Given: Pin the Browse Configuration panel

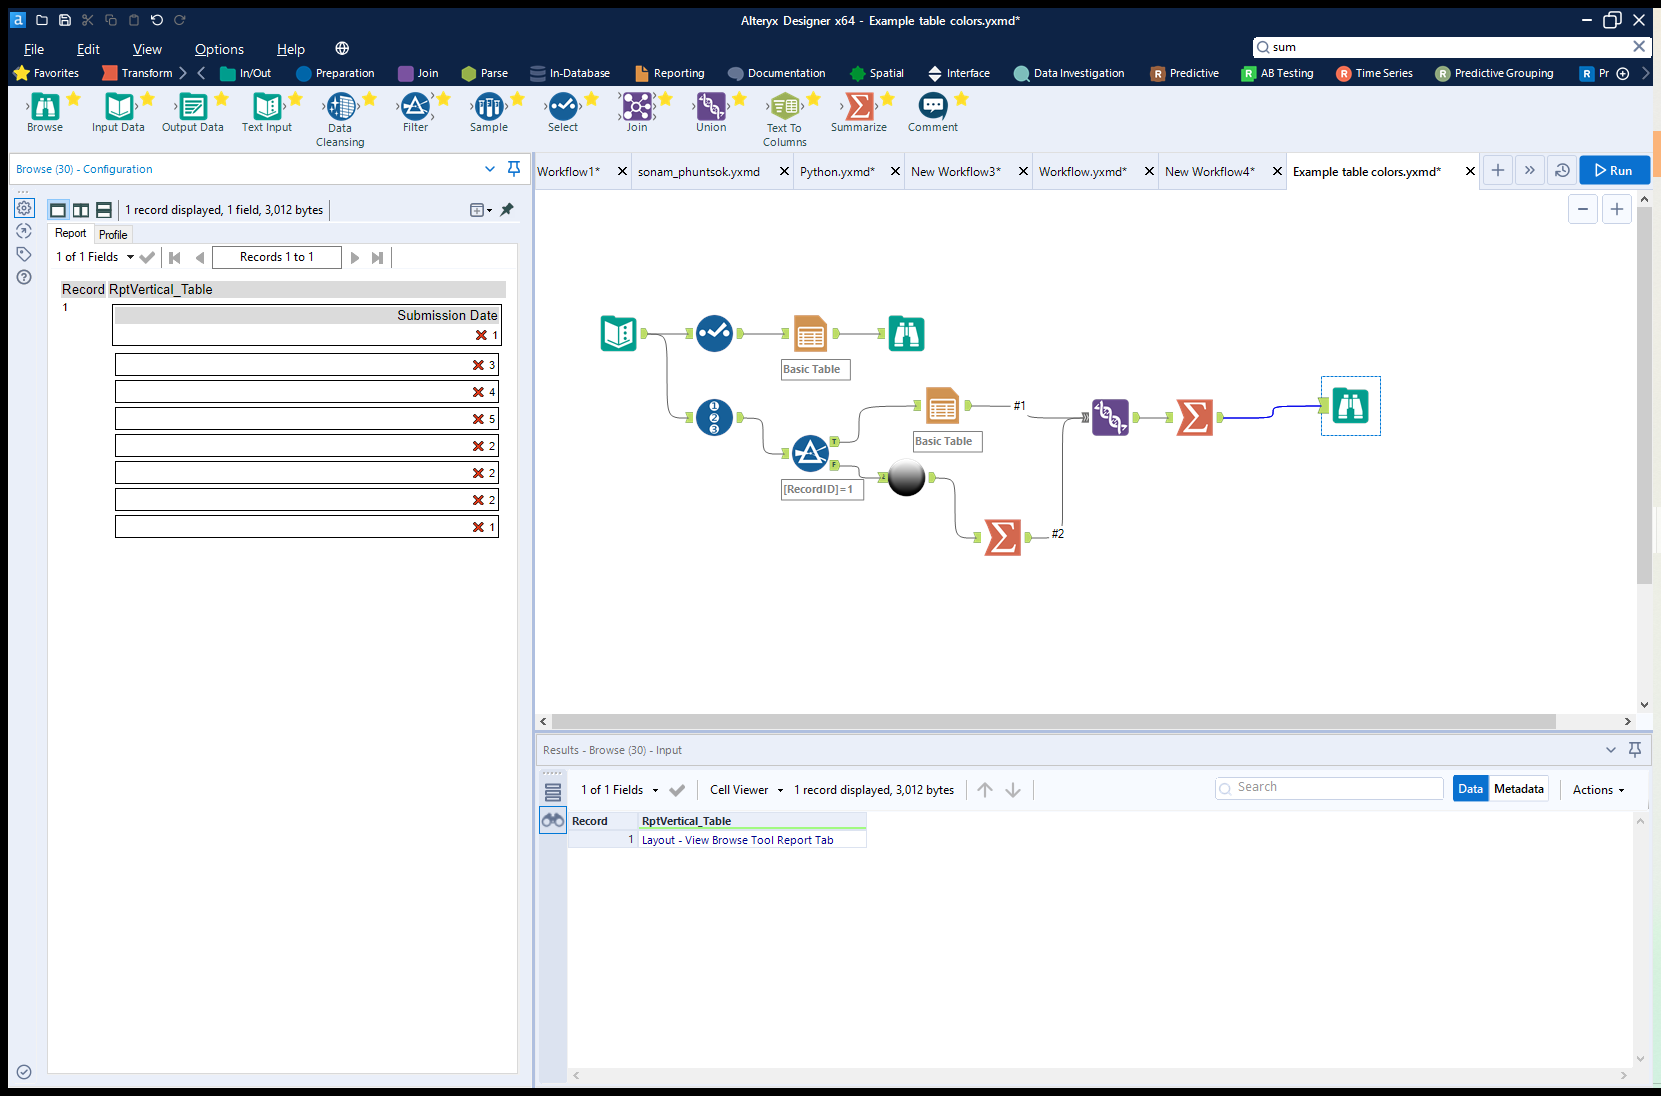Looking at the screenshot, I should coord(514,169).
